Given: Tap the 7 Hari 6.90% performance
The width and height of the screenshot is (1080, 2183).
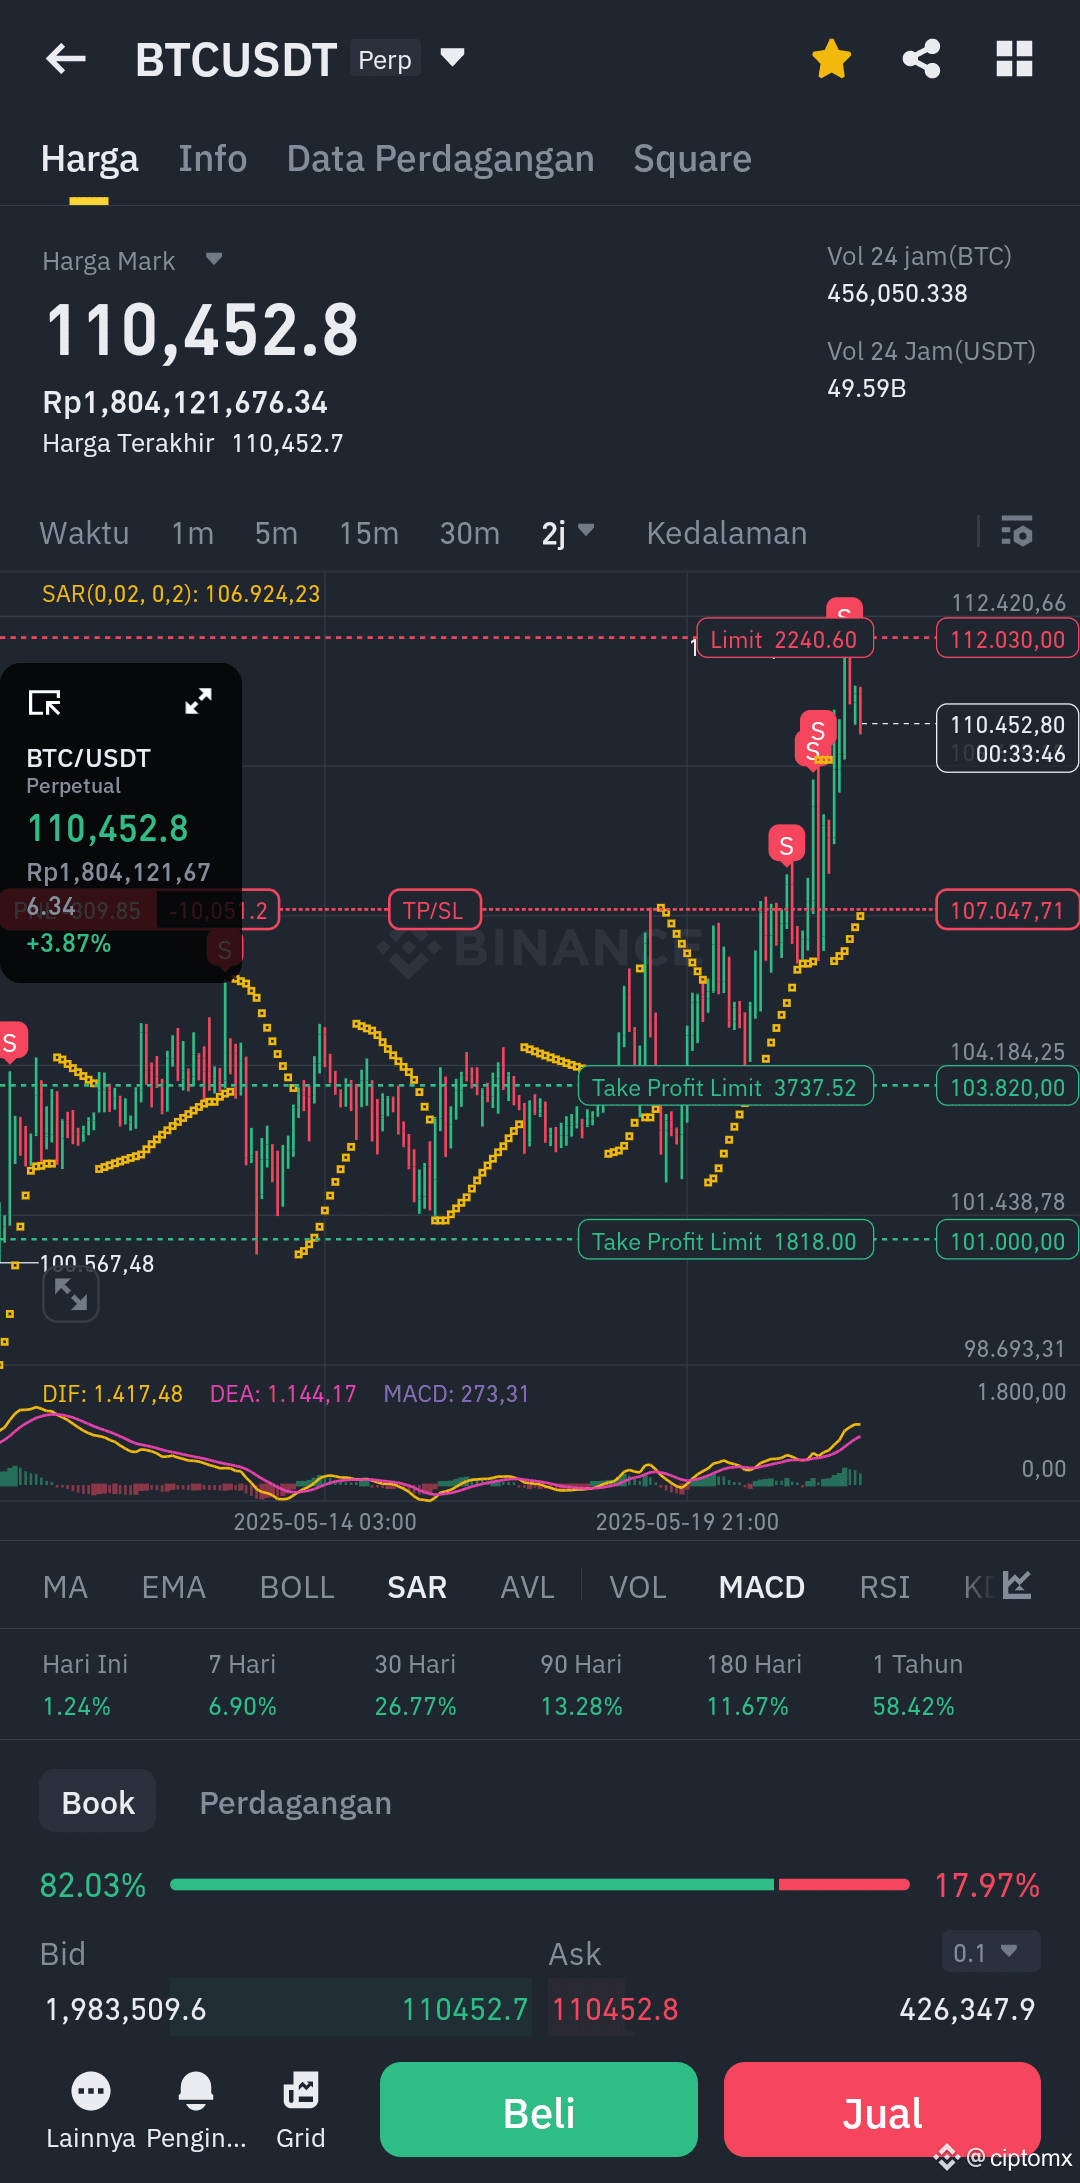Looking at the screenshot, I should [242, 1685].
